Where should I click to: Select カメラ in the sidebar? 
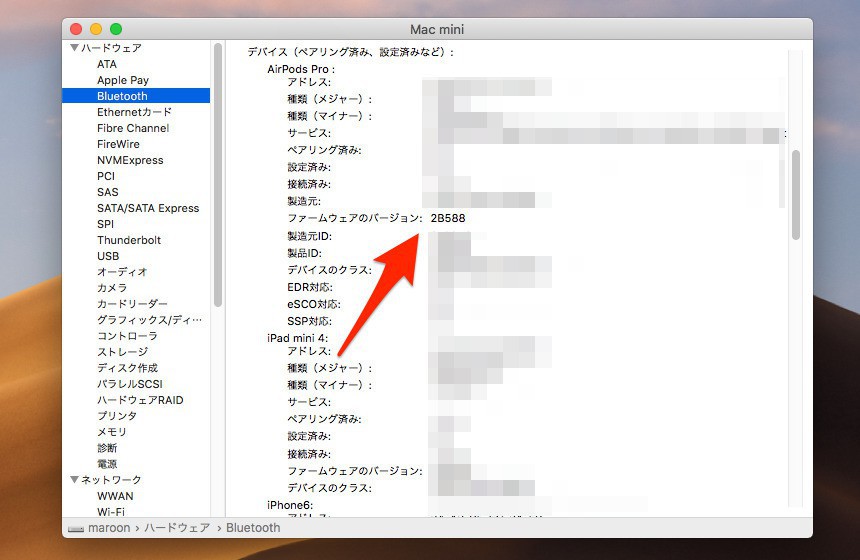coord(112,287)
